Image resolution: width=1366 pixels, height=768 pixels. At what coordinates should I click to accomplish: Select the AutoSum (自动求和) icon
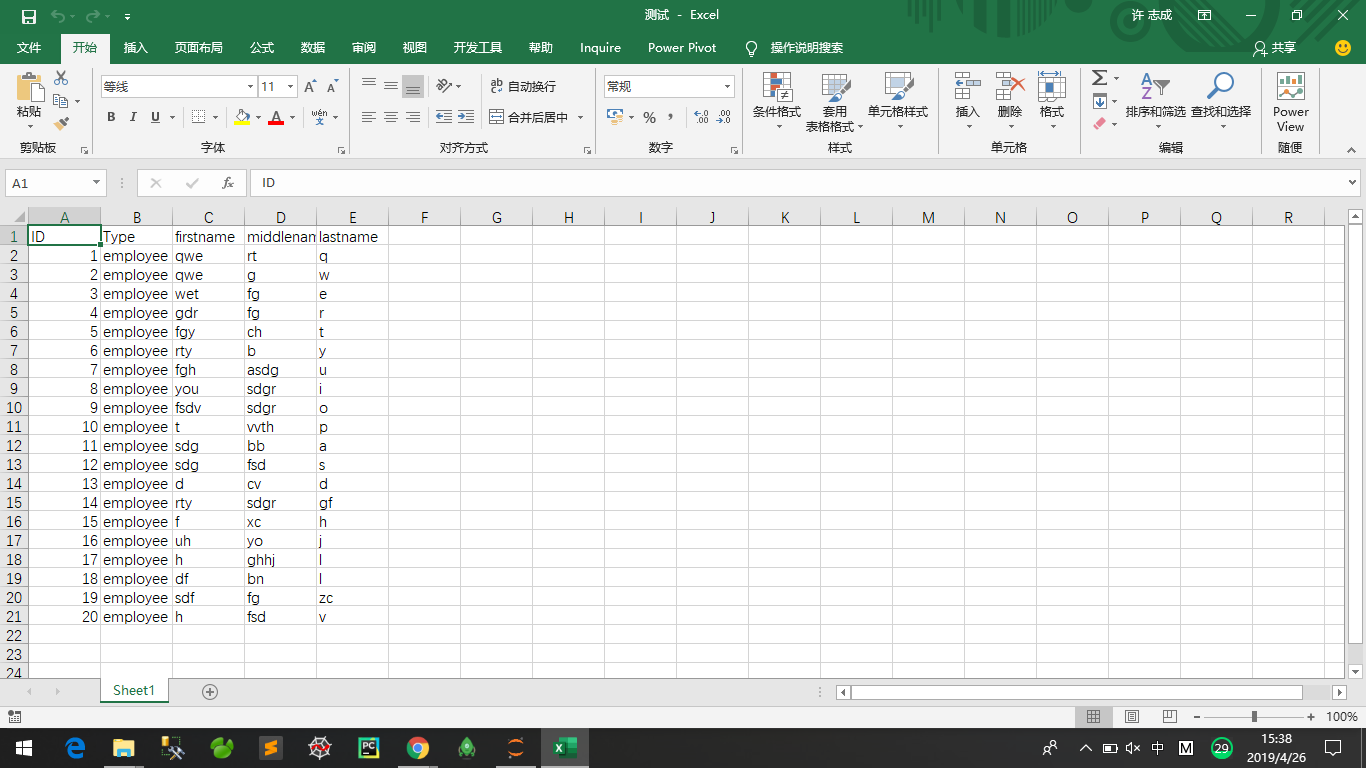(x=1100, y=79)
